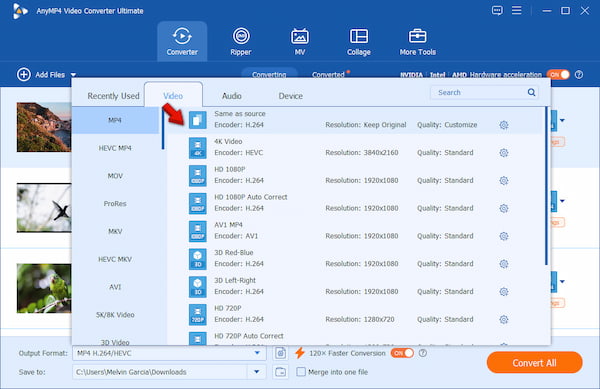
Task: Open the Converter module
Action: point(182,41)
